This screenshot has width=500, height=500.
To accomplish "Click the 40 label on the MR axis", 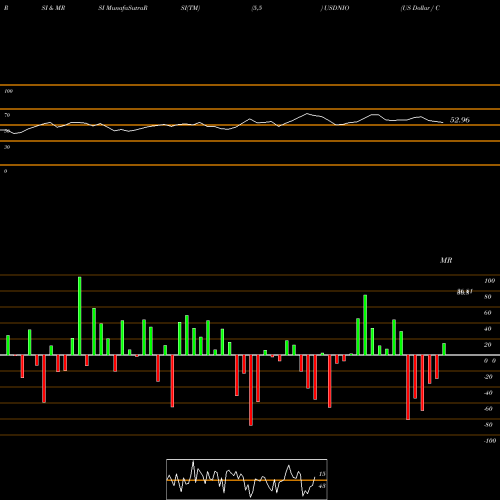I will [488, 329].
